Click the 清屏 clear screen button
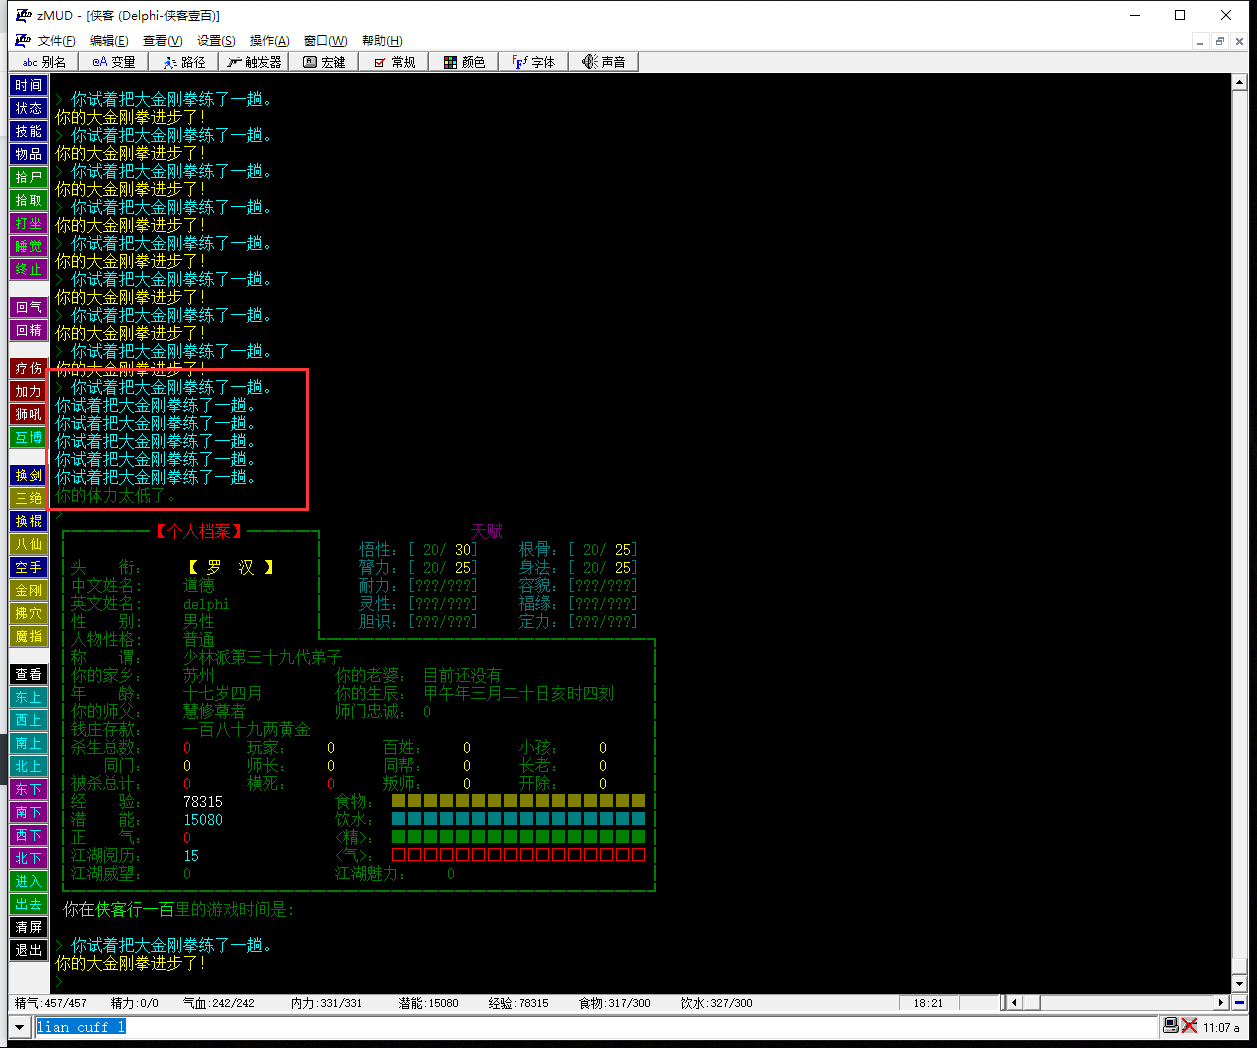The height and width of the screenshot is (1048, 1257). pos(29,927)
